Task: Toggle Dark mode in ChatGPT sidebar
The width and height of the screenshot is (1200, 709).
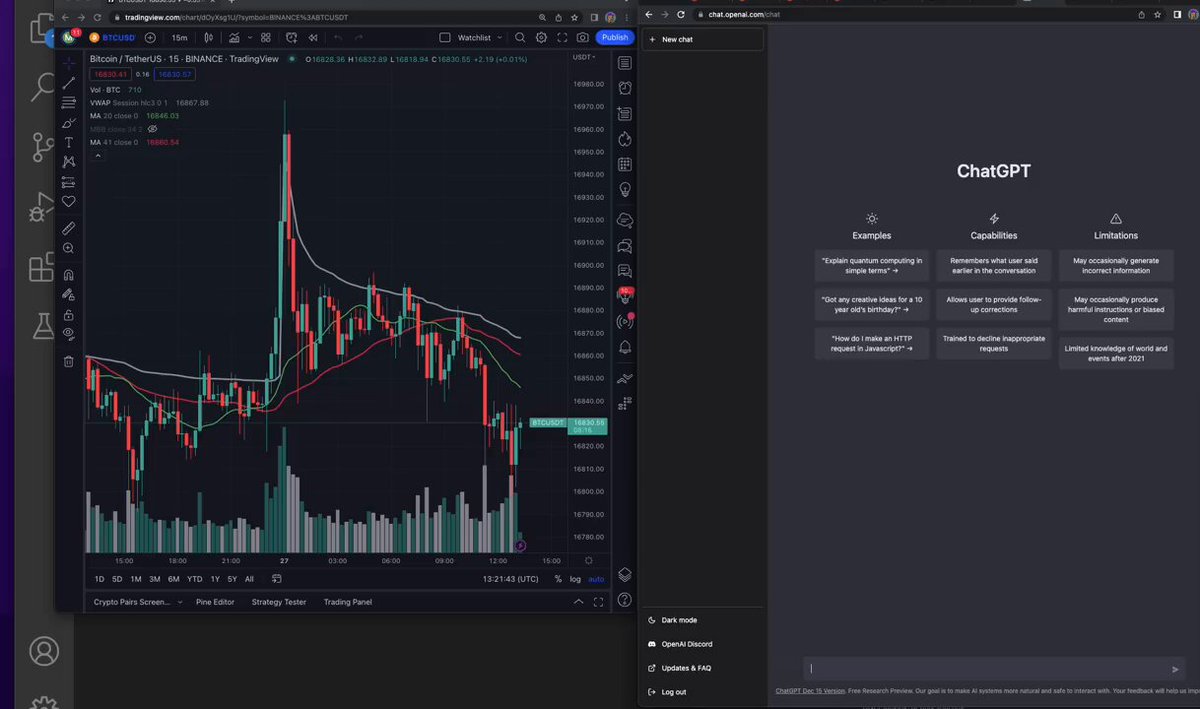Action: (702, 620)
